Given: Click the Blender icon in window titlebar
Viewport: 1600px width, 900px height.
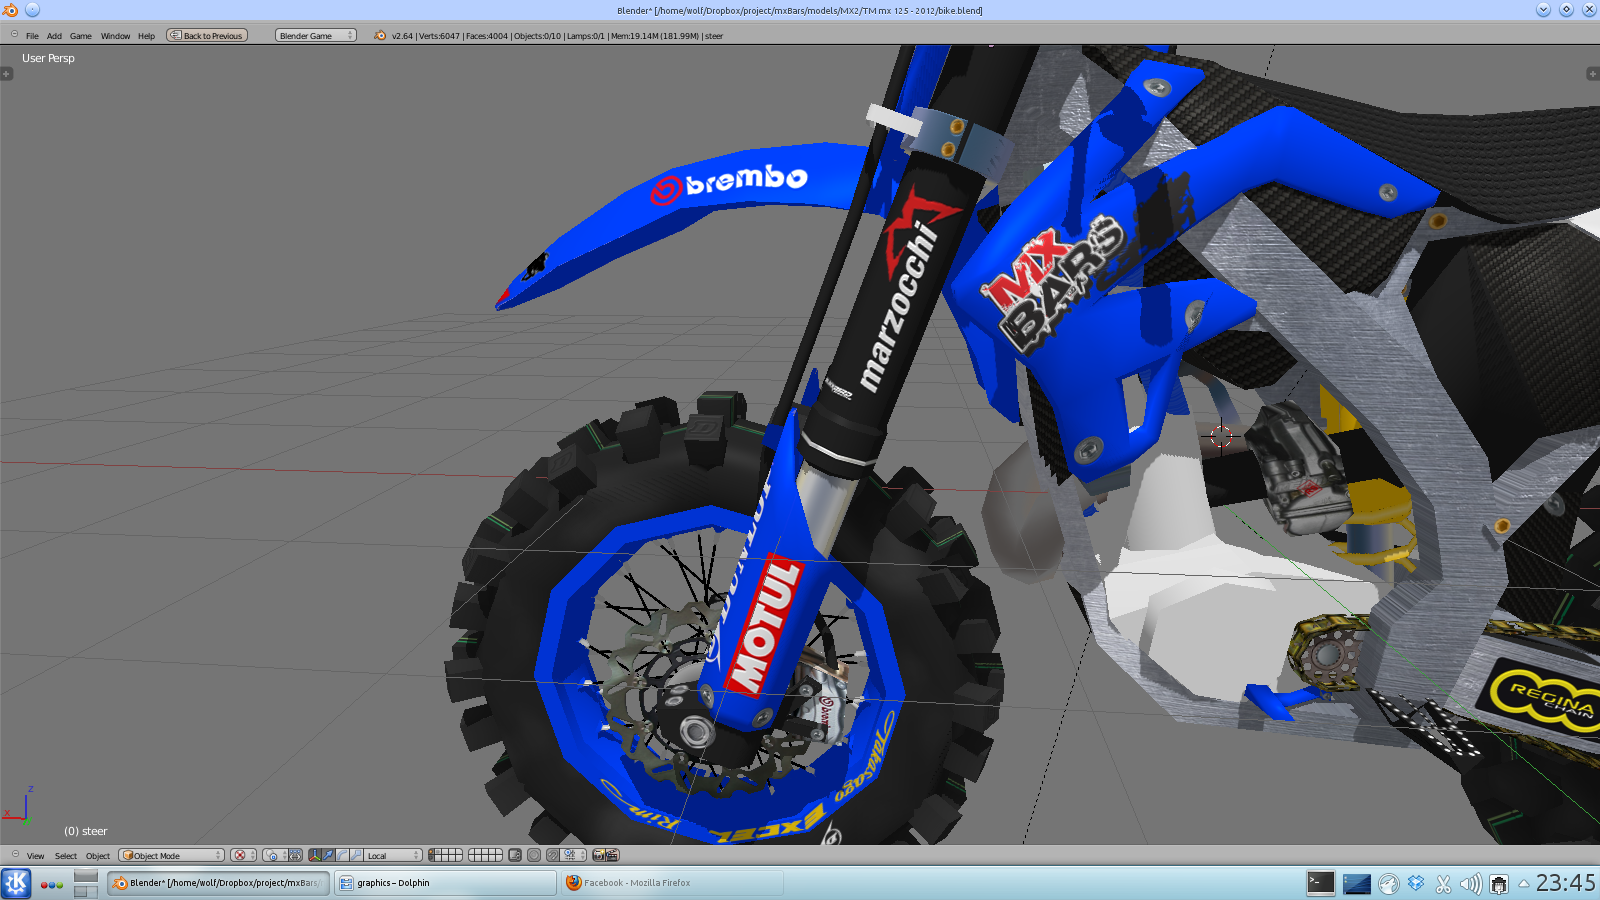Looking at the screenshot, I should pos(10,10).
